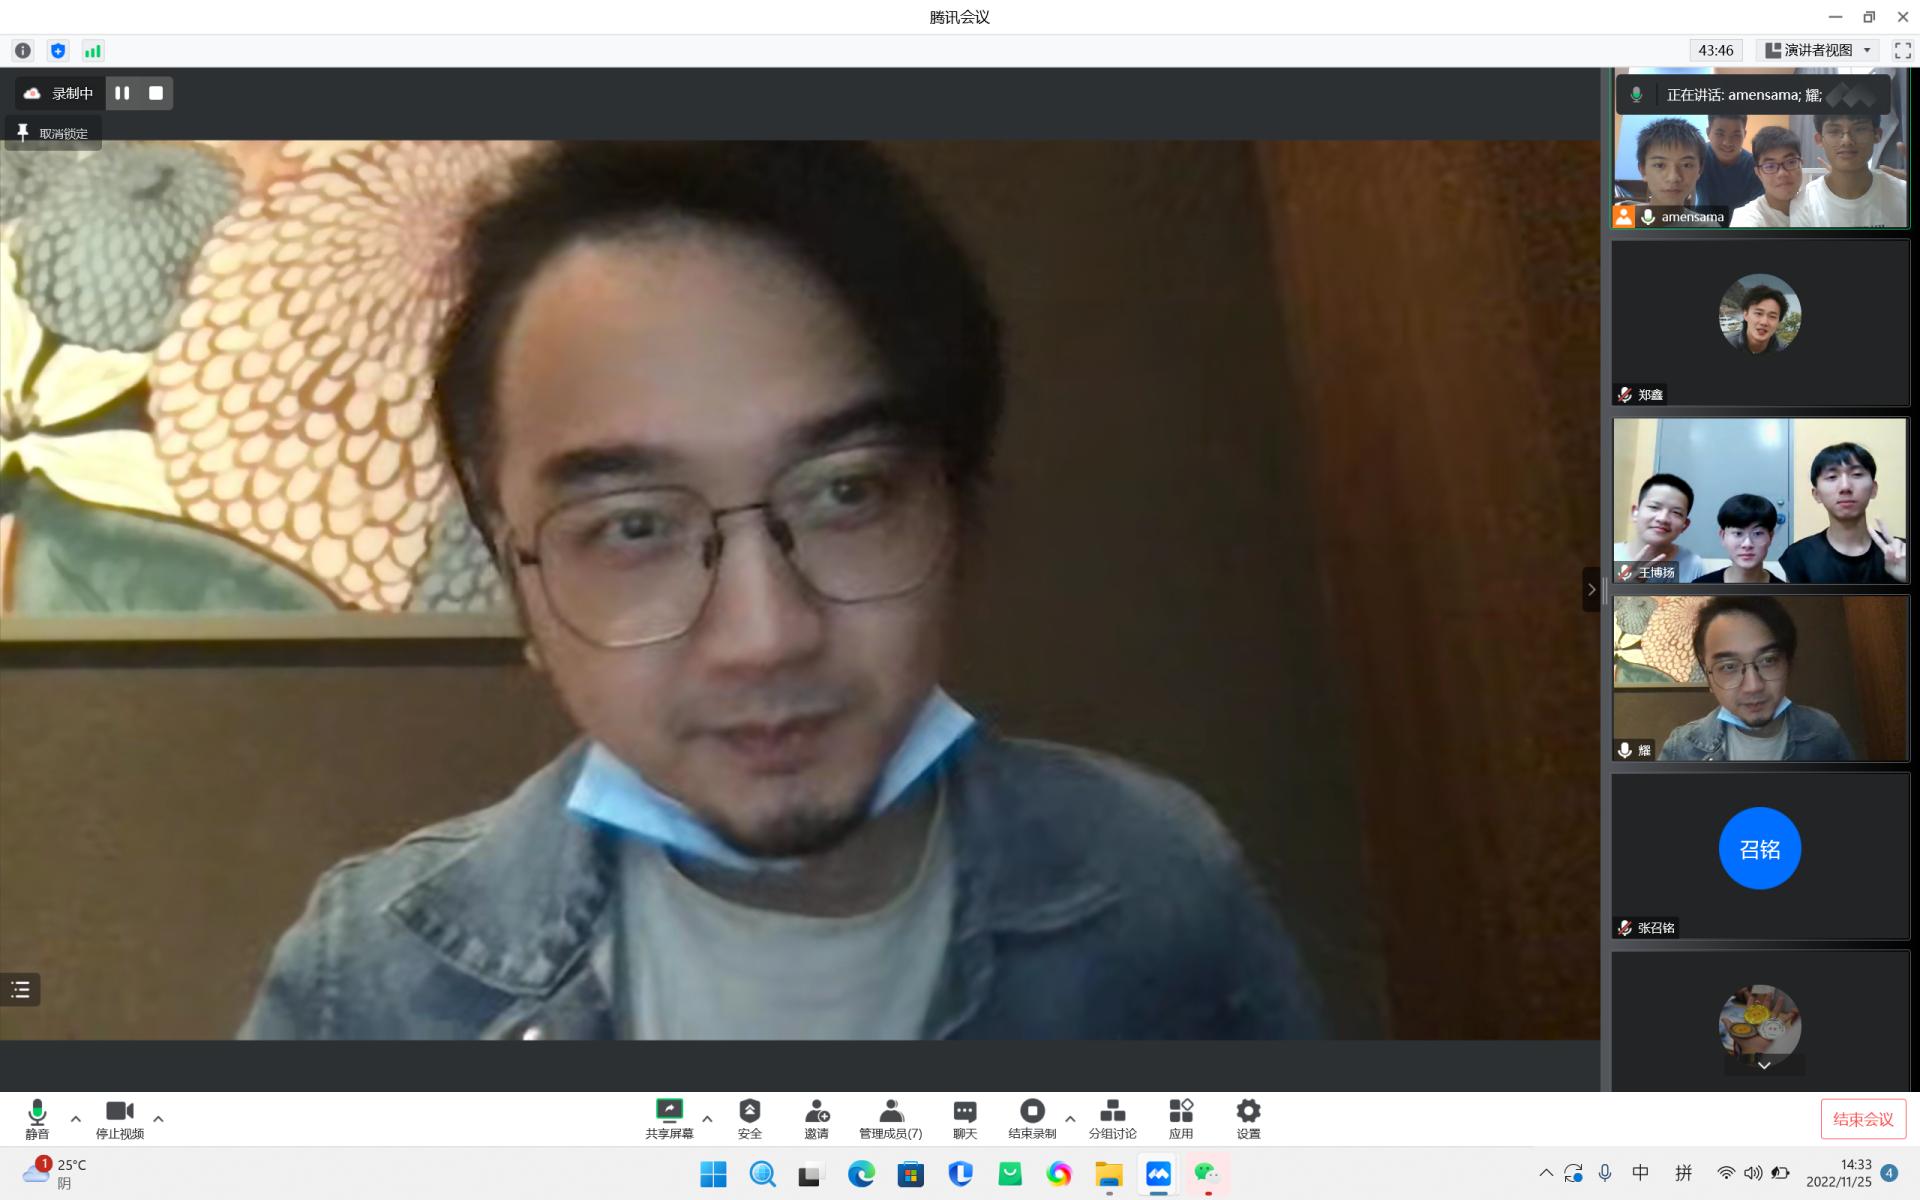Screen dimensions: 1920x1200
Task: Expand microphone audio options arrow
Action: (x=76, y=1119)
